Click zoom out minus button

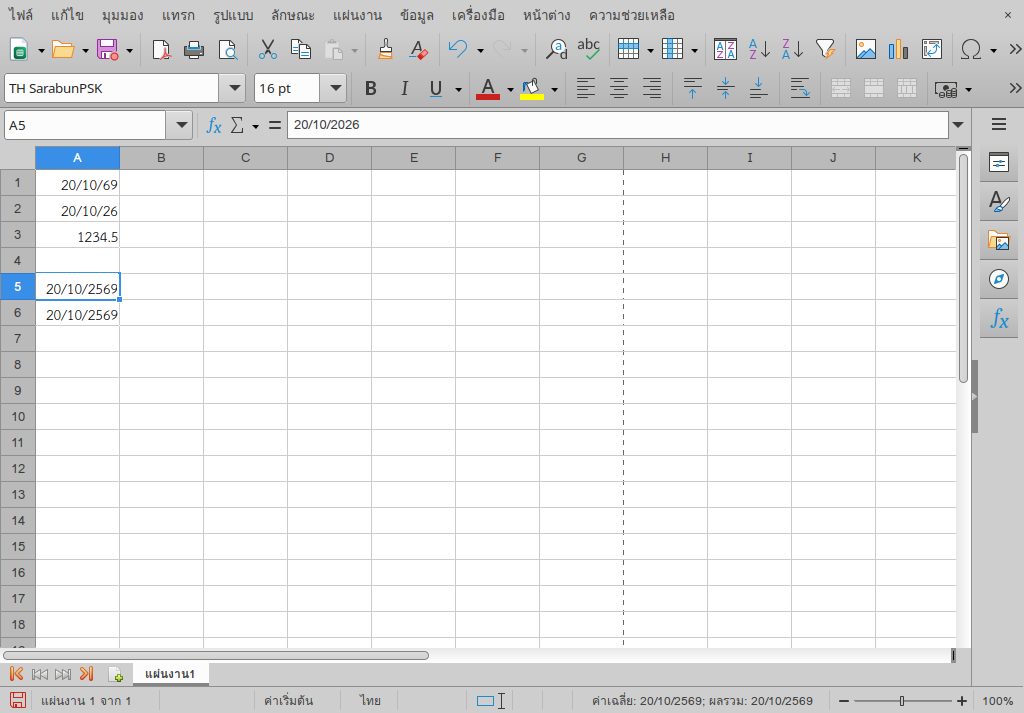click(844, 701)
